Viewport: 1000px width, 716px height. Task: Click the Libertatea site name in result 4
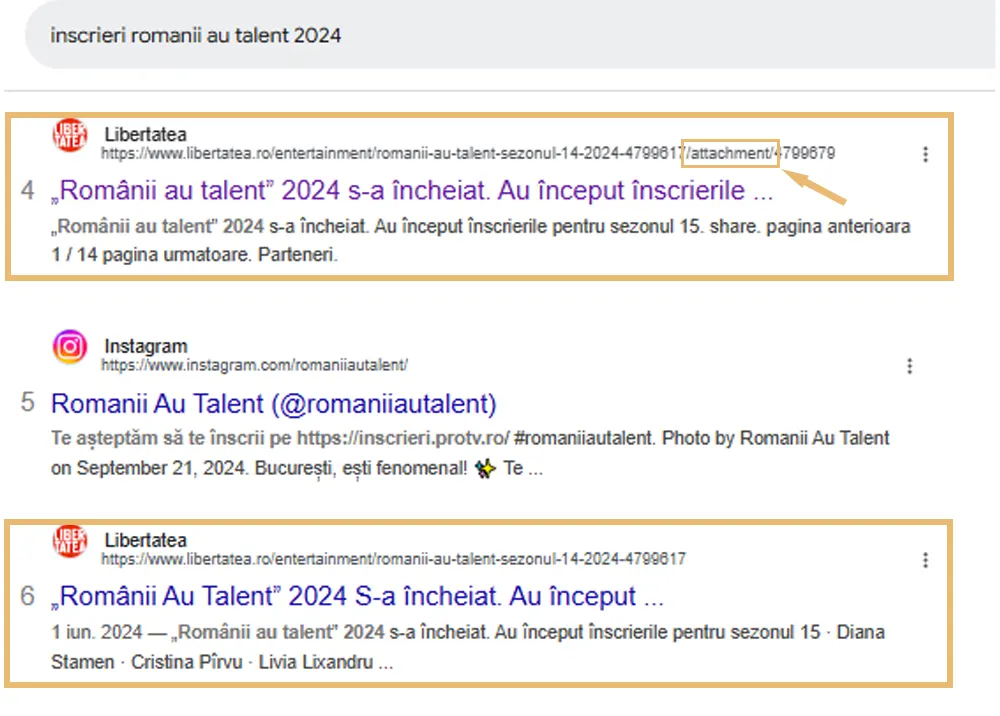click(145, 134)
